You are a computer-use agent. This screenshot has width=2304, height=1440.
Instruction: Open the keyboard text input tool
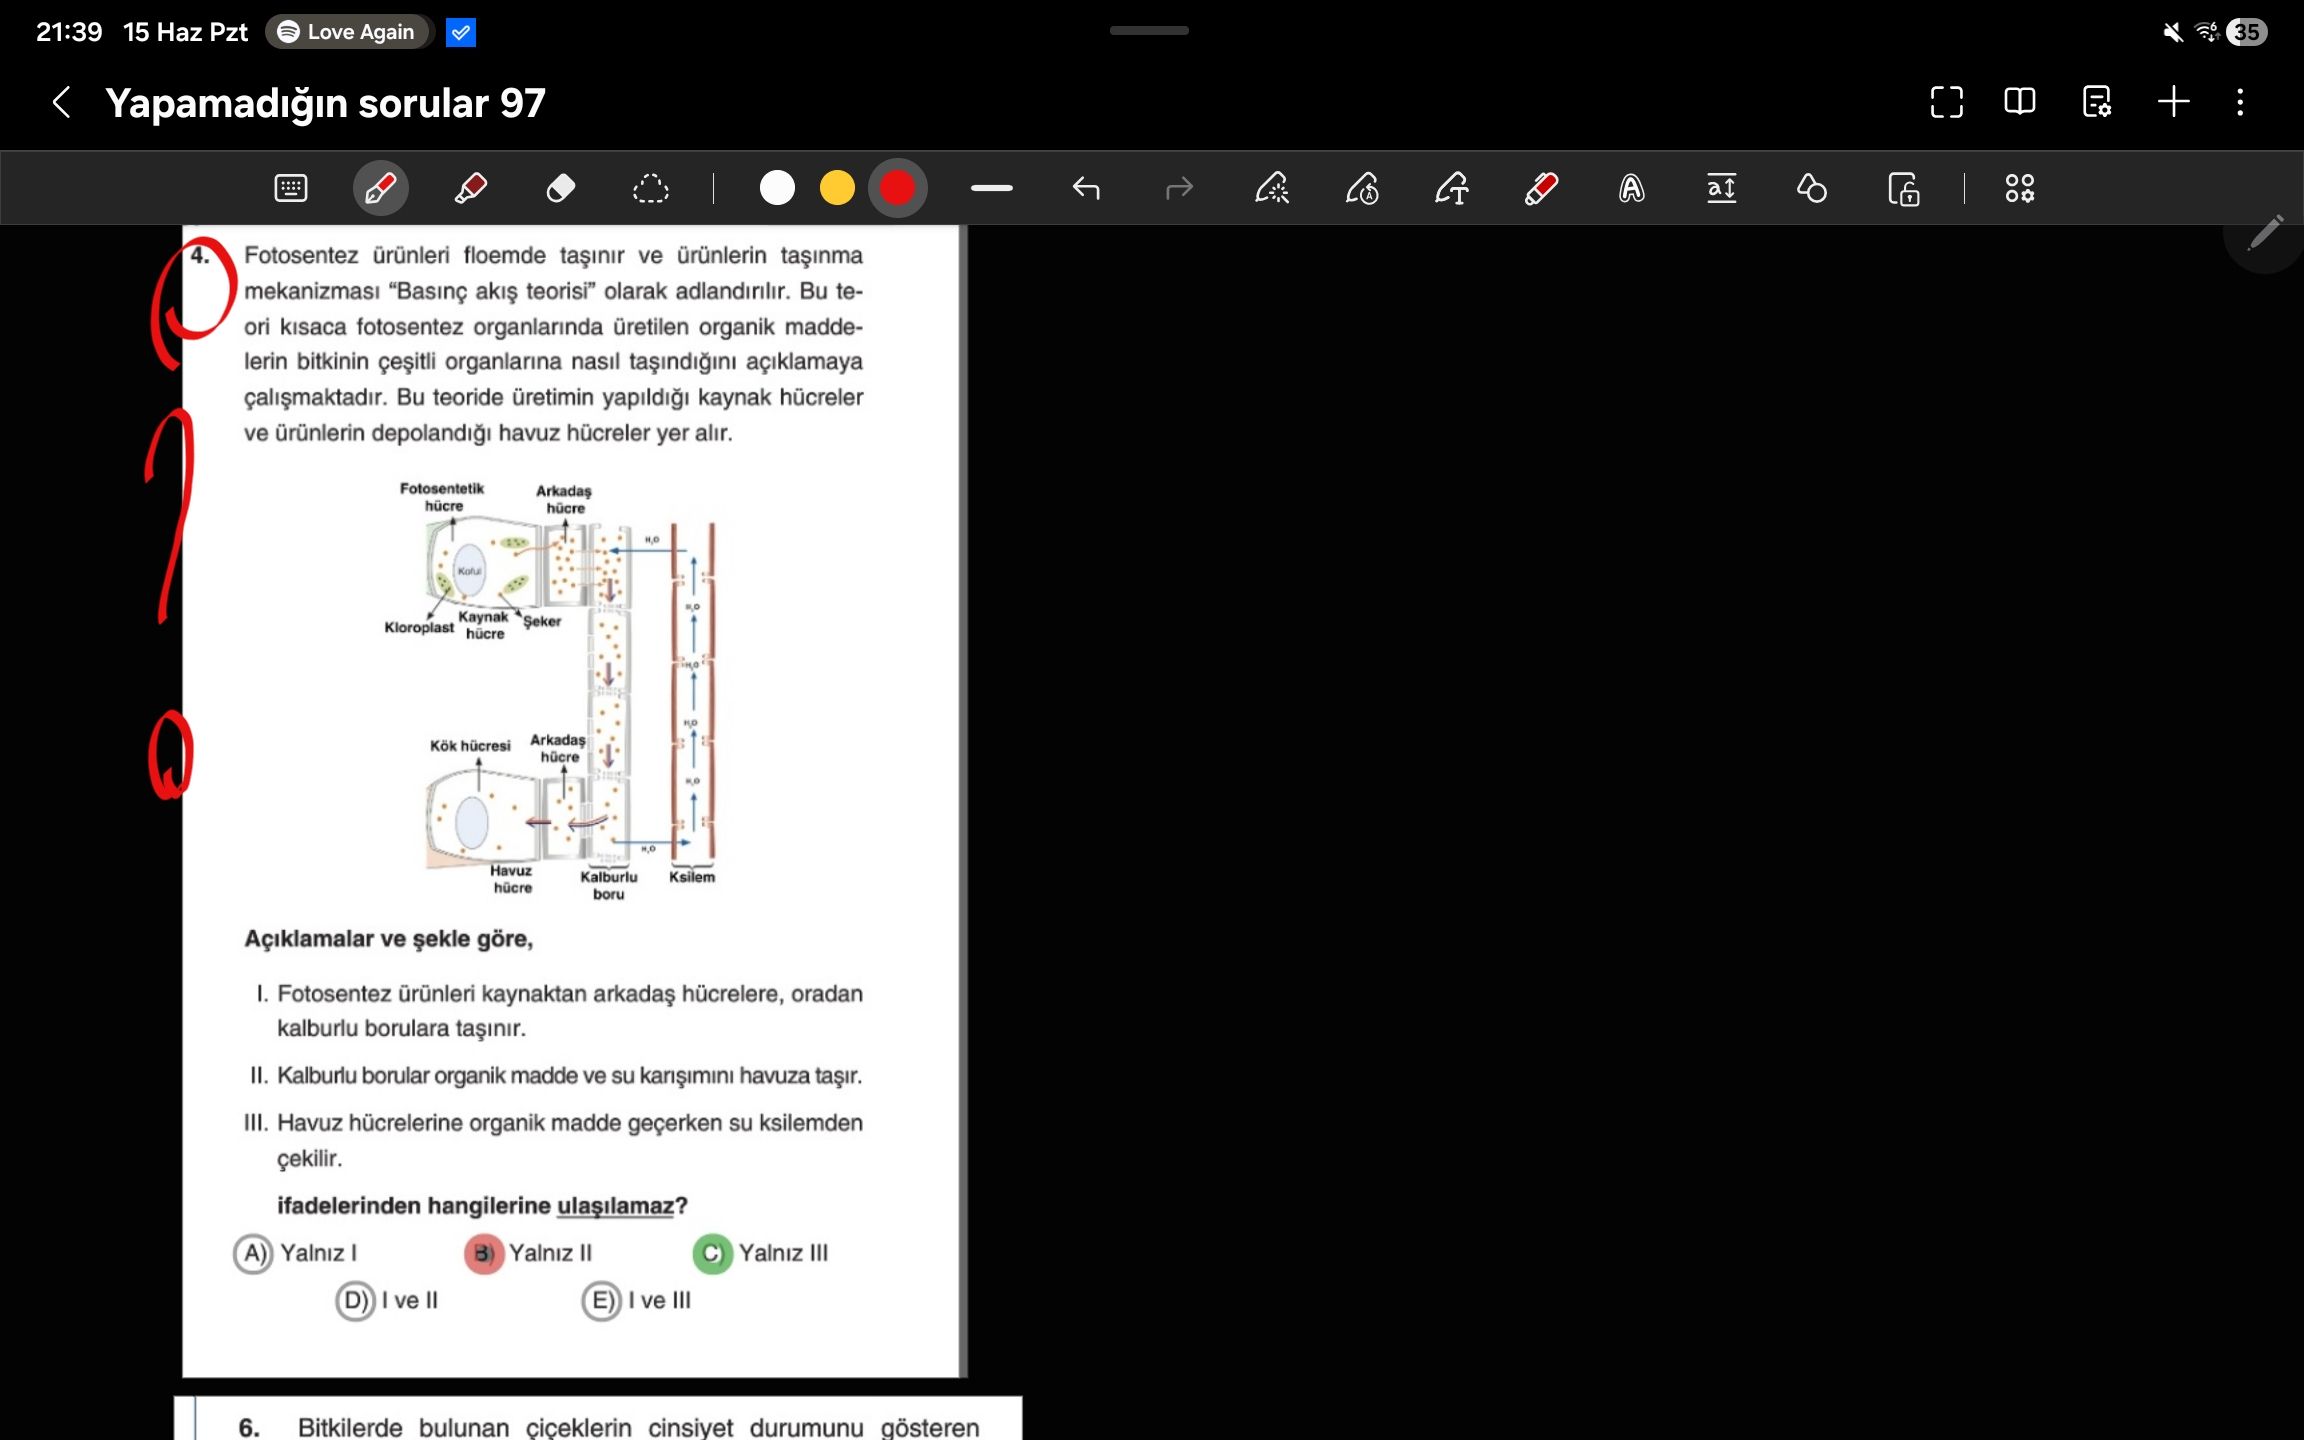point(291,188)
